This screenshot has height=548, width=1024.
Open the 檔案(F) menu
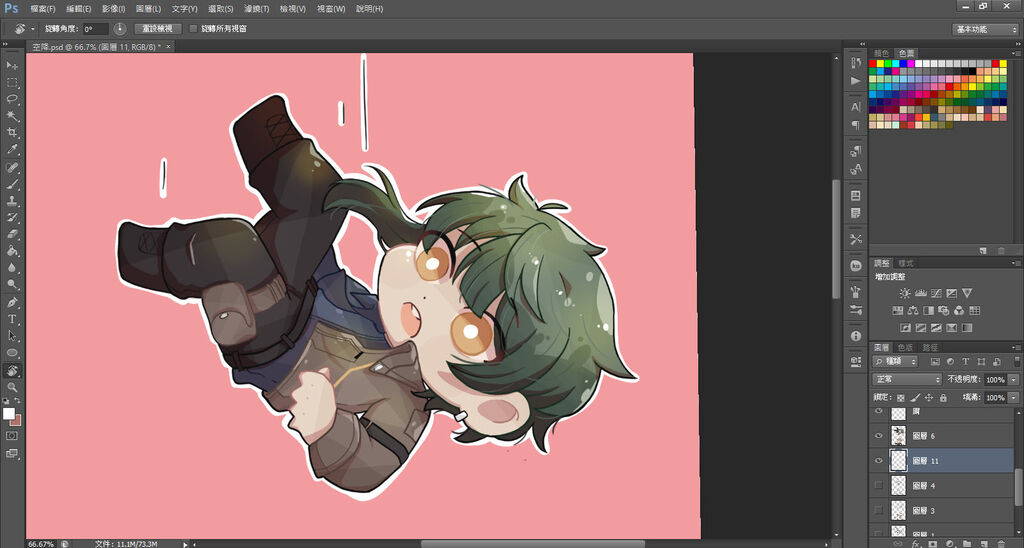click(x=42, y=9)
